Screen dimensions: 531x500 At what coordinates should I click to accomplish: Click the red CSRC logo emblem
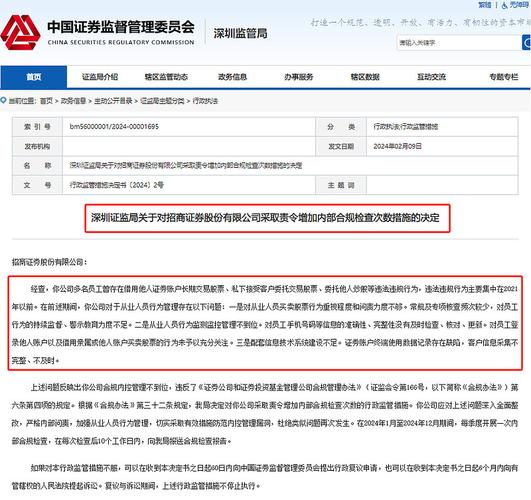20,33
